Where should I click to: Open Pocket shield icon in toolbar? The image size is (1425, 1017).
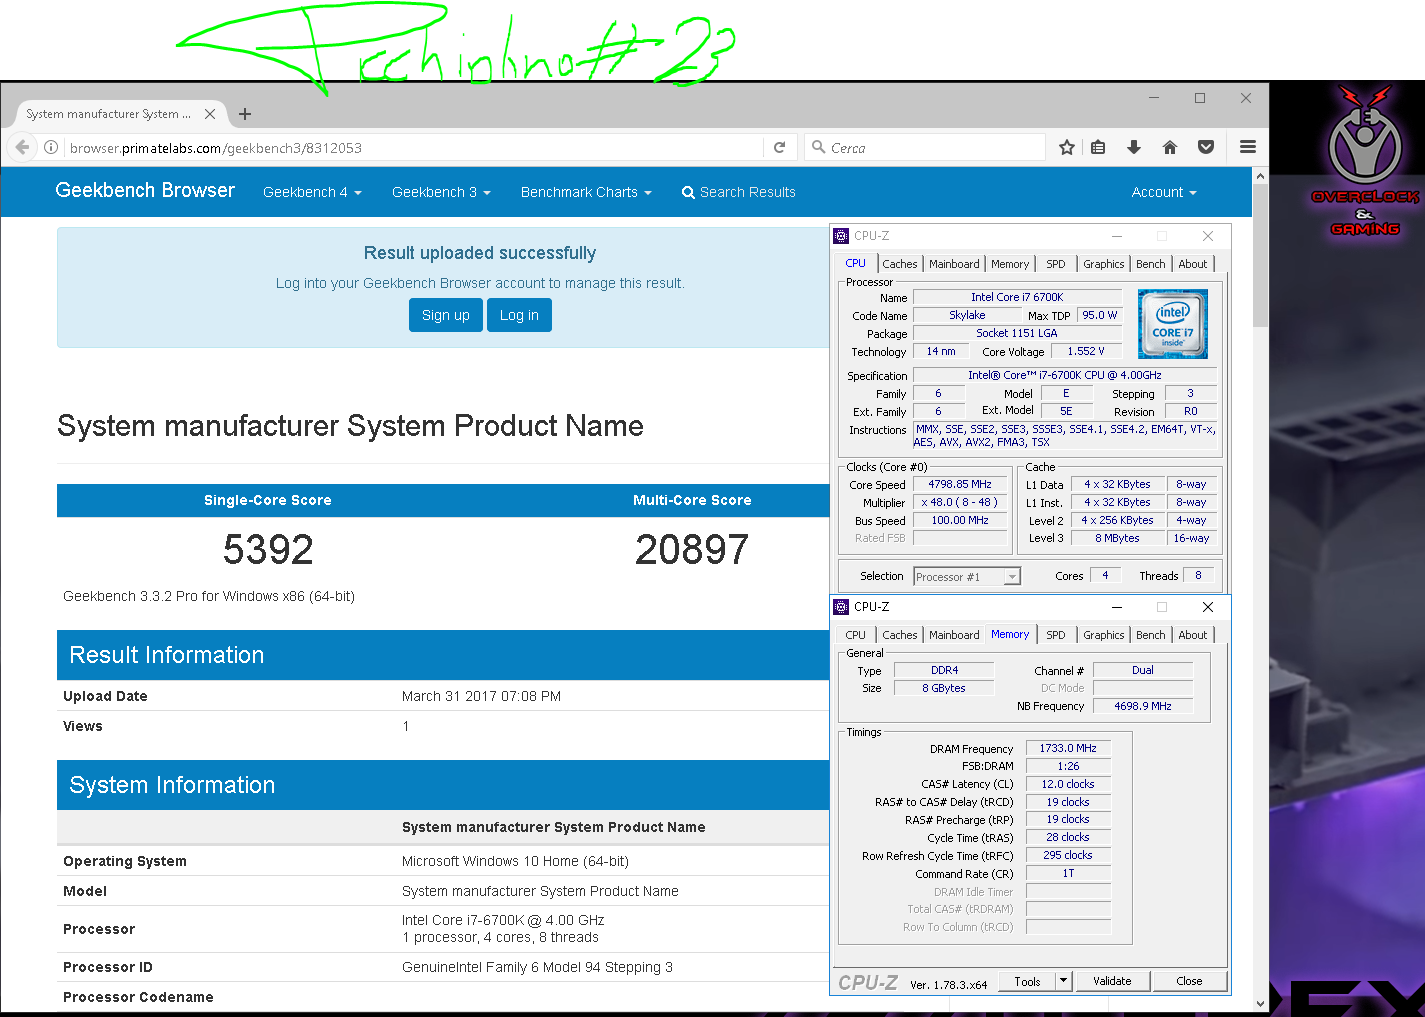(x=1206, y=147)
